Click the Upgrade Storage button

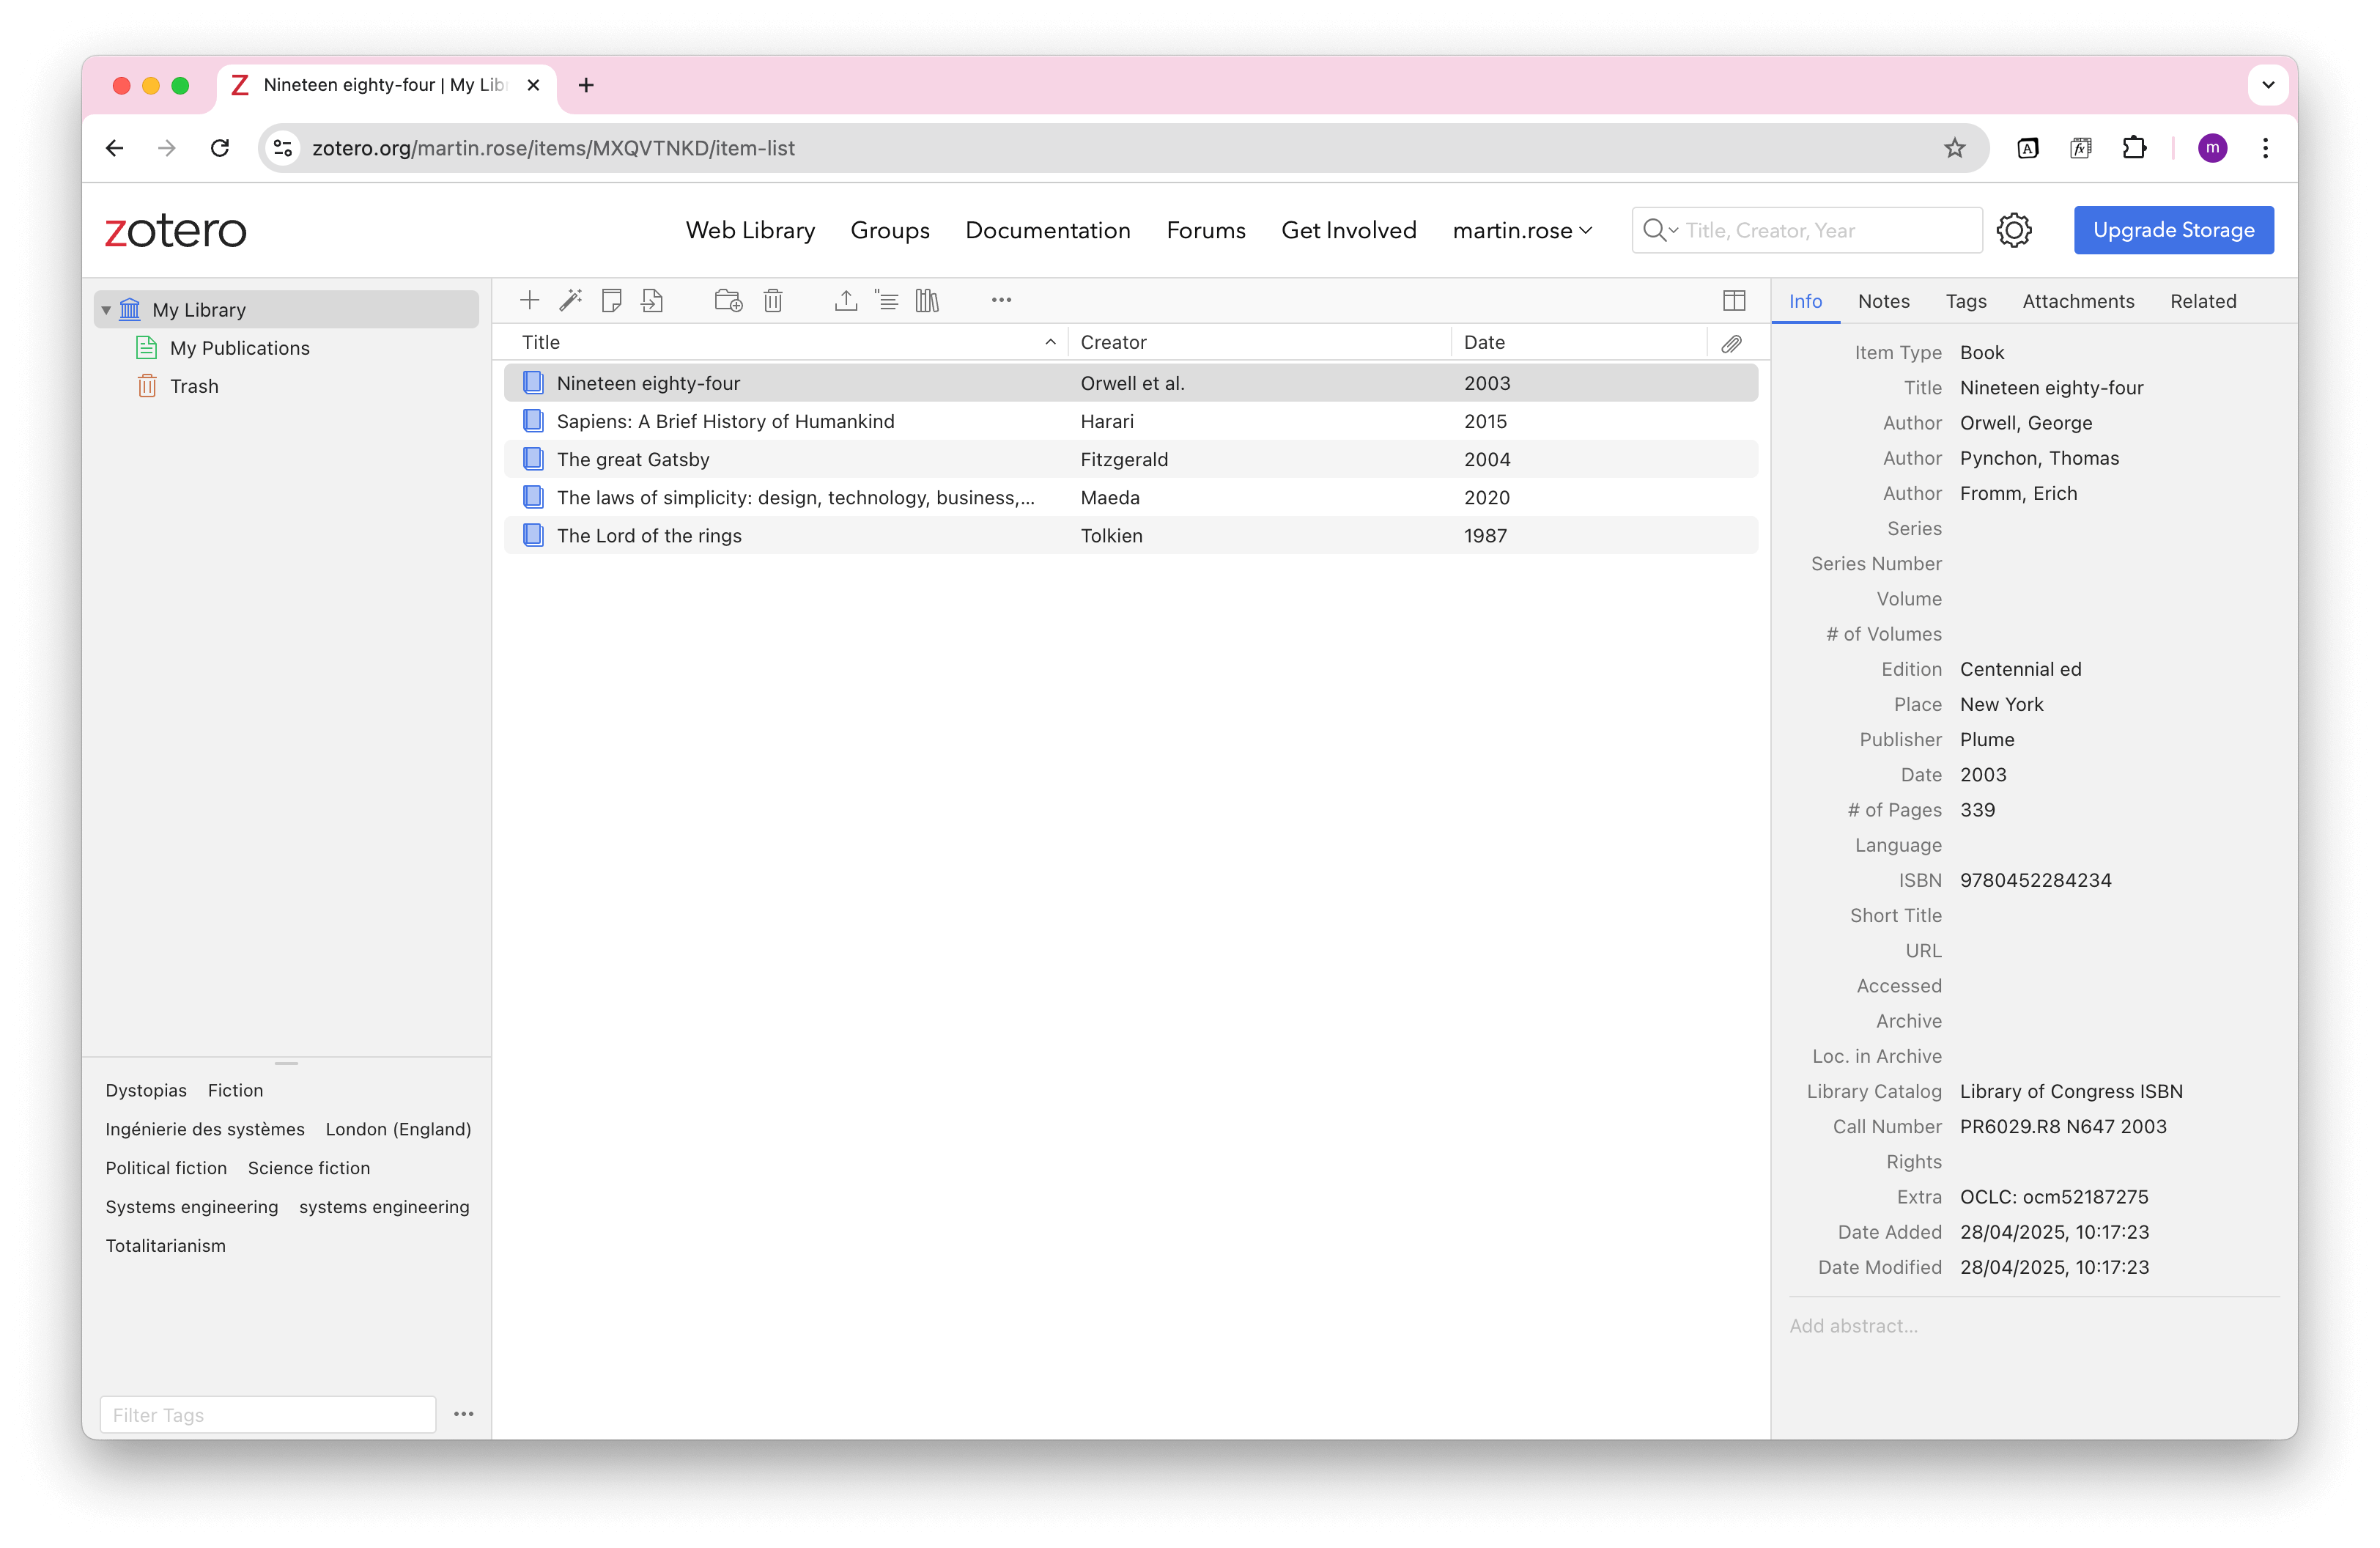tap(2173, 230)
